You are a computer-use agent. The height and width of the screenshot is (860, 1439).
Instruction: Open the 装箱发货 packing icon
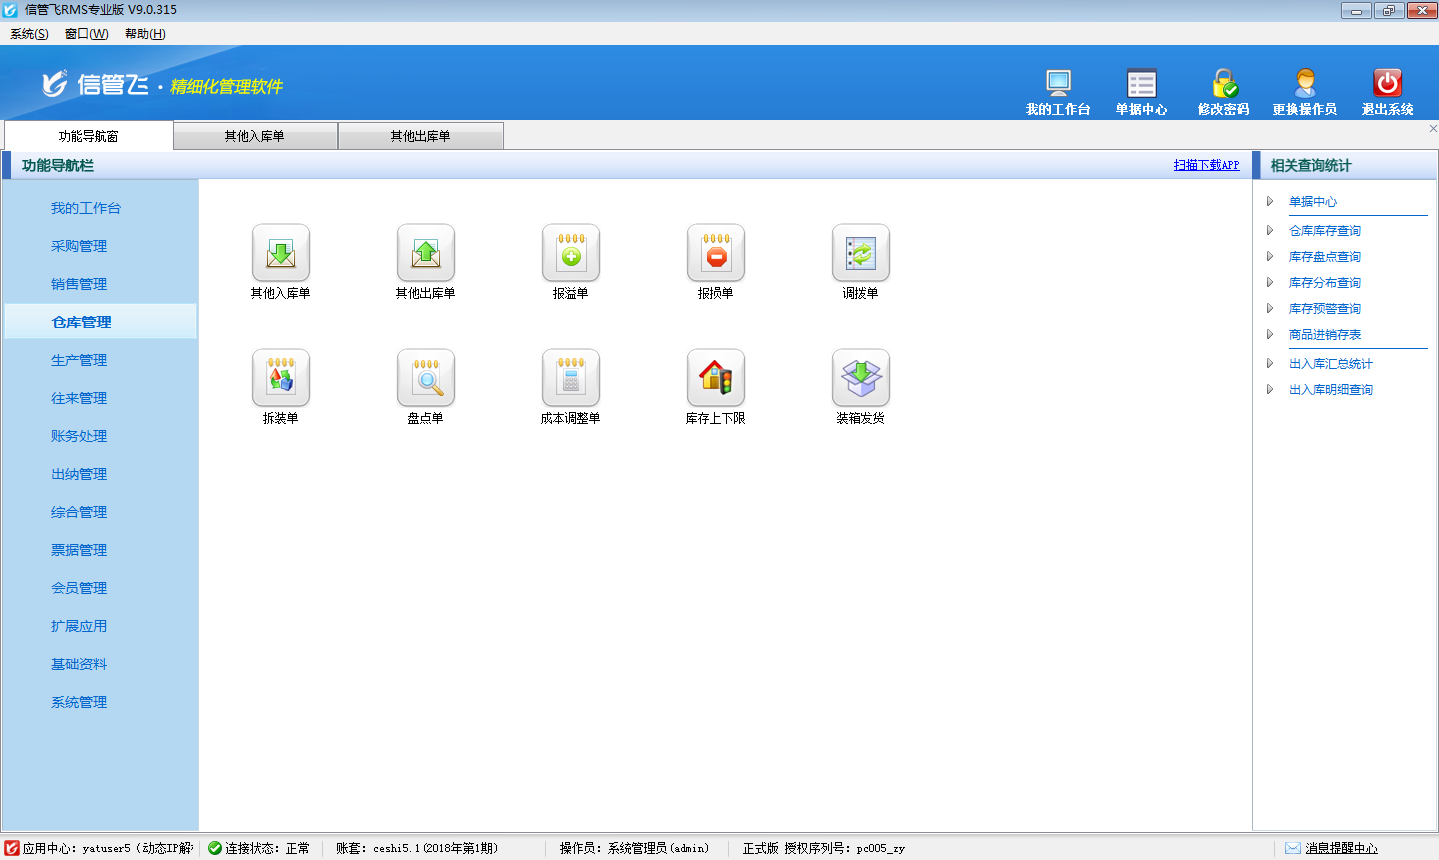860,378
